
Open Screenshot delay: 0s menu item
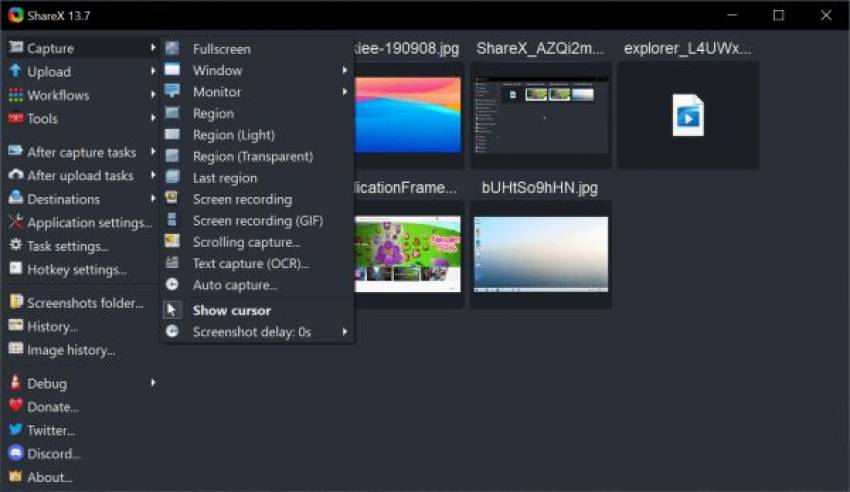pyautogui.click(x=257, y=332)
